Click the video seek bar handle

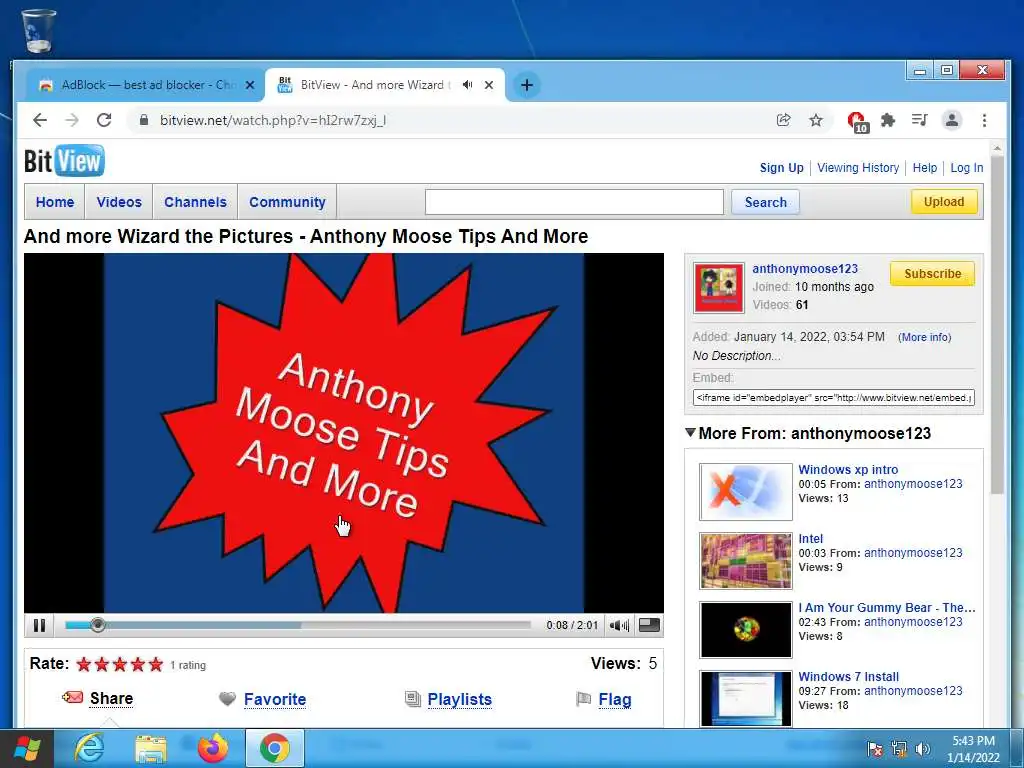[97, 626]
